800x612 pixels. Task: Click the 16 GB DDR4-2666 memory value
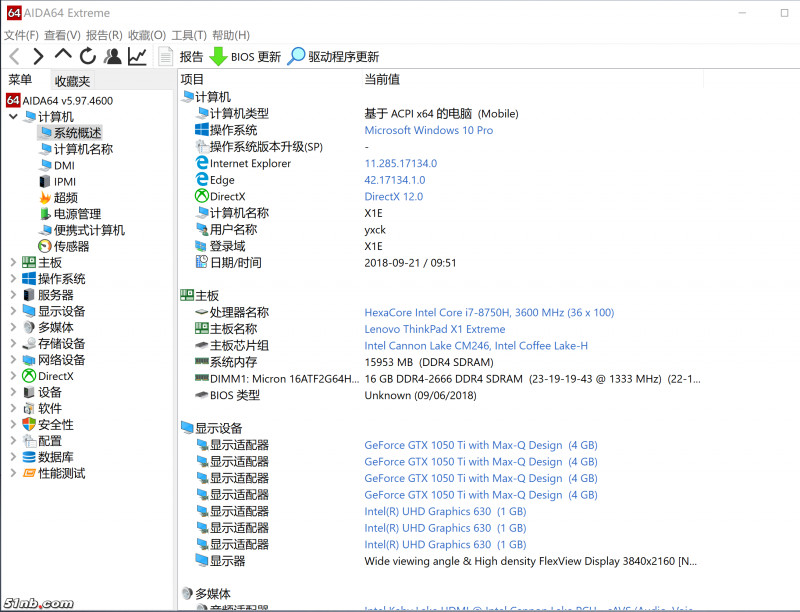[x=532, y=379]
